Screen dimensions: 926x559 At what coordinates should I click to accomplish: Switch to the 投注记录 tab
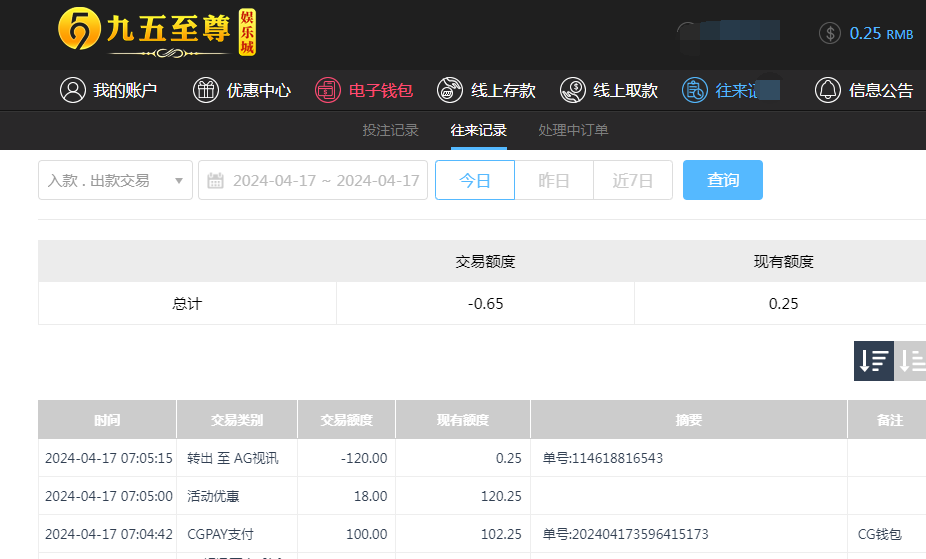(390, 130)
